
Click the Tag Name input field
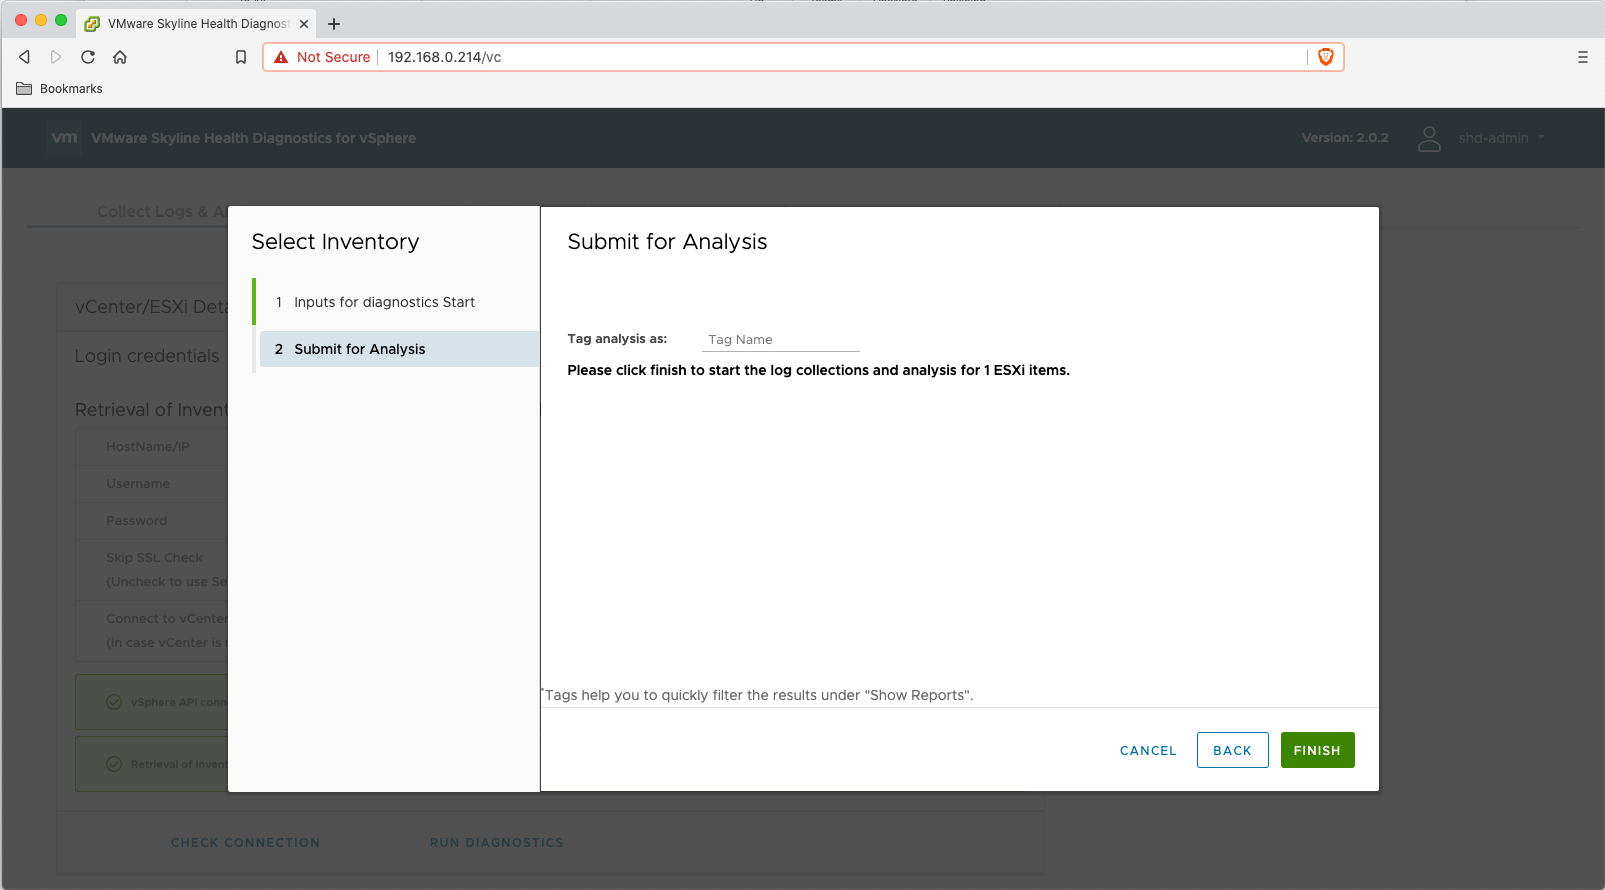coord(781,340)
